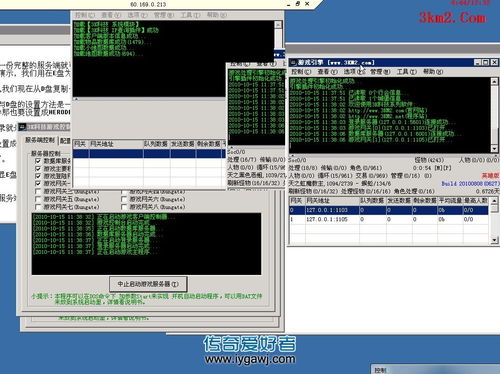Screen dimensions: 500x374
Task: Open the 查看(V) menu in 游戏引擎
Action: (x=327, y=72)
